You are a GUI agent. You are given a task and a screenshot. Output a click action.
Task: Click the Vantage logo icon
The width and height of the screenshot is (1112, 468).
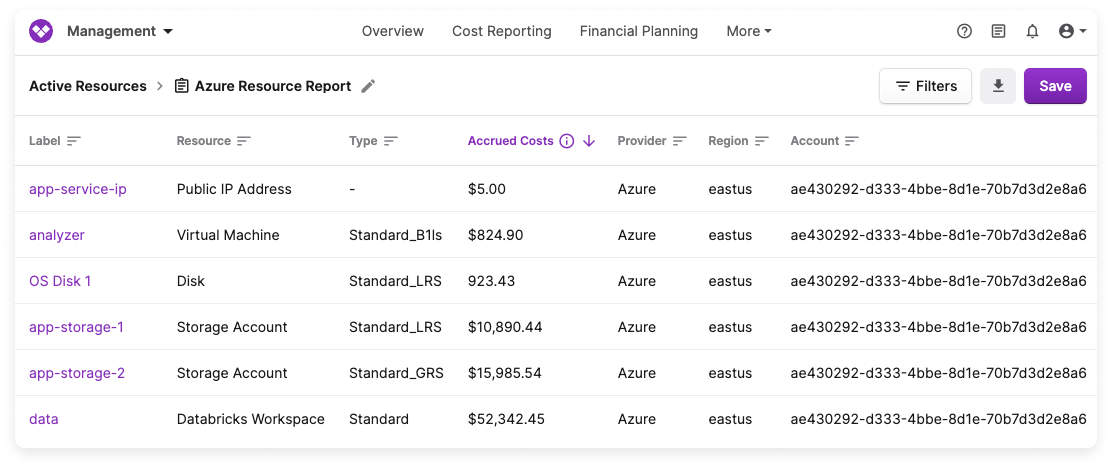[x=41, y=31]
